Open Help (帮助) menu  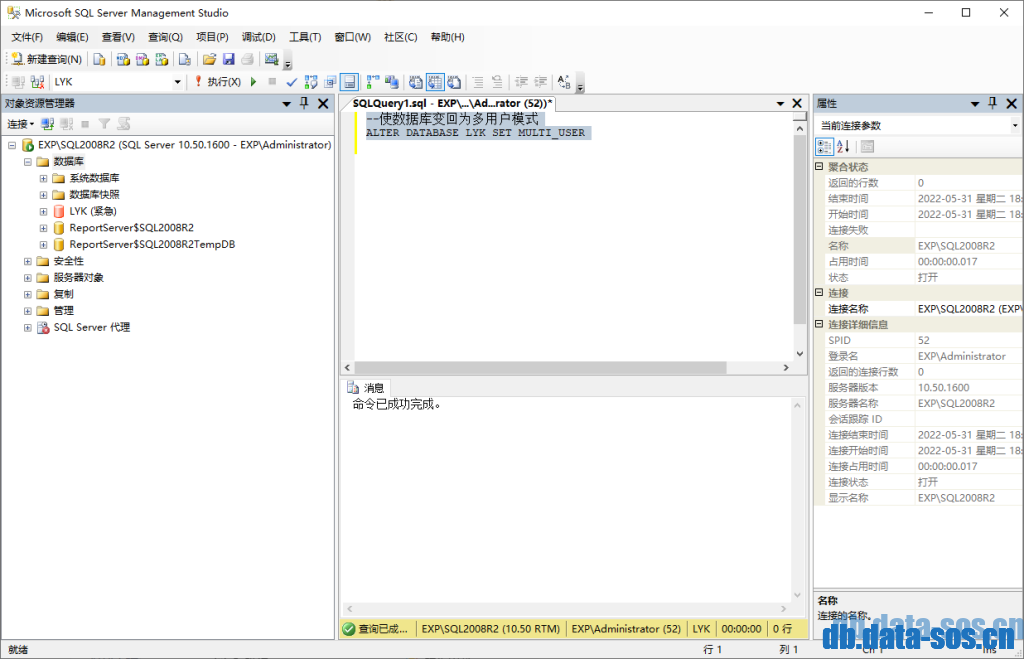[x=447, y=37]
